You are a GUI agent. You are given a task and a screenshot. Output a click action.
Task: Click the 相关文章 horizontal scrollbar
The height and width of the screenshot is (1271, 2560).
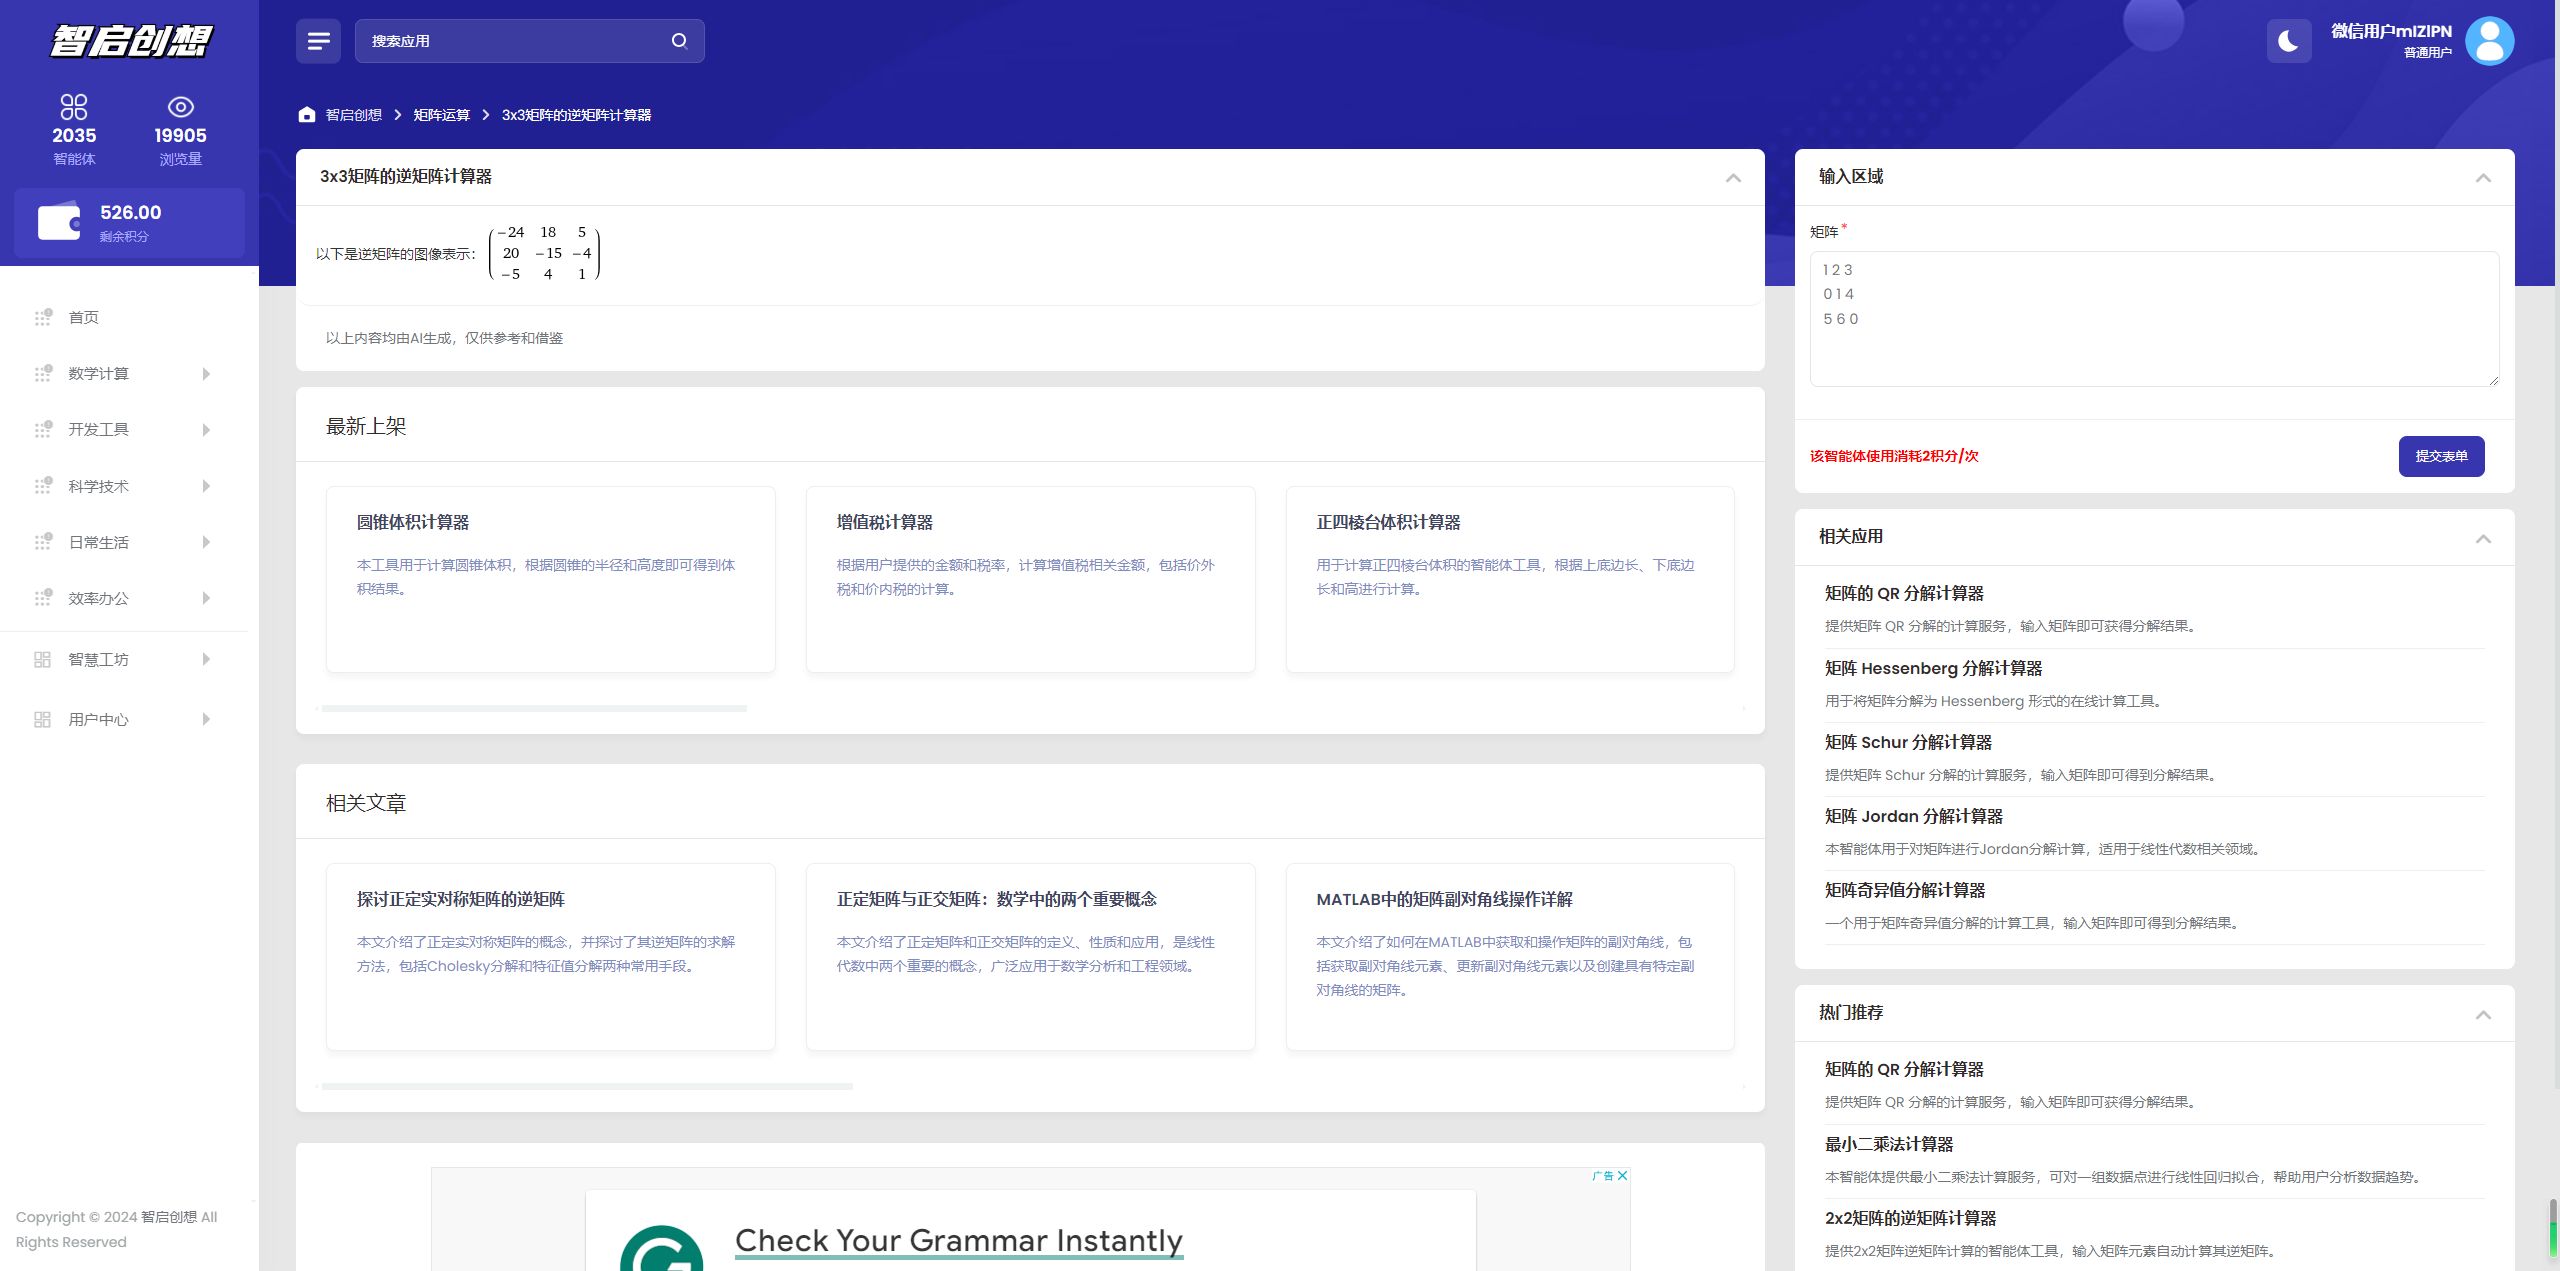click(587, 1086)
